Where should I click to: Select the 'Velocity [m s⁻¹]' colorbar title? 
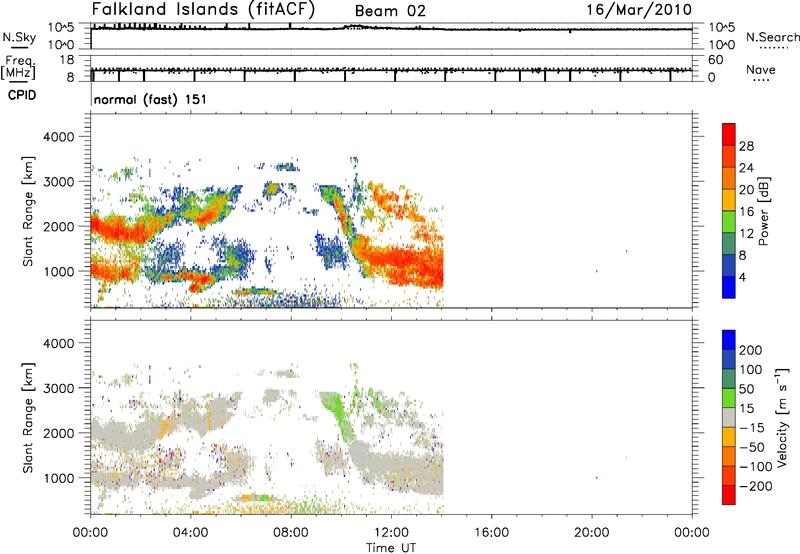[781, 417]
